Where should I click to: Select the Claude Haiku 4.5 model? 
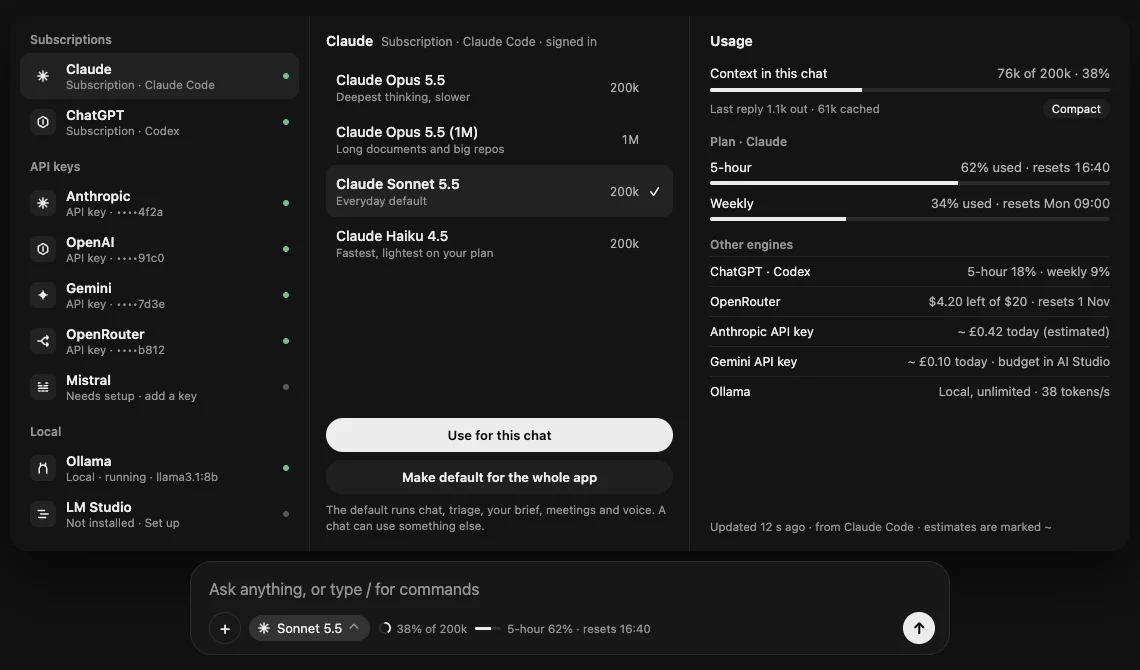499,243
